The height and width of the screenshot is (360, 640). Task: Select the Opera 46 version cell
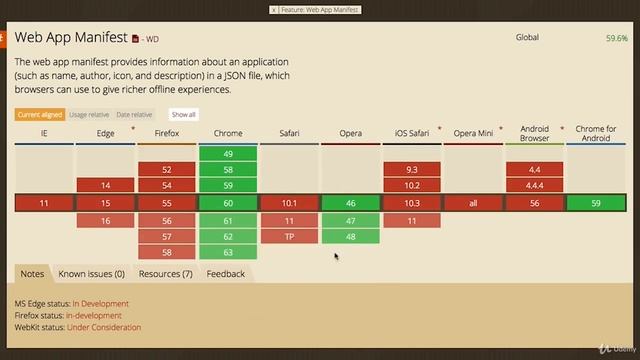coord(351,203)
